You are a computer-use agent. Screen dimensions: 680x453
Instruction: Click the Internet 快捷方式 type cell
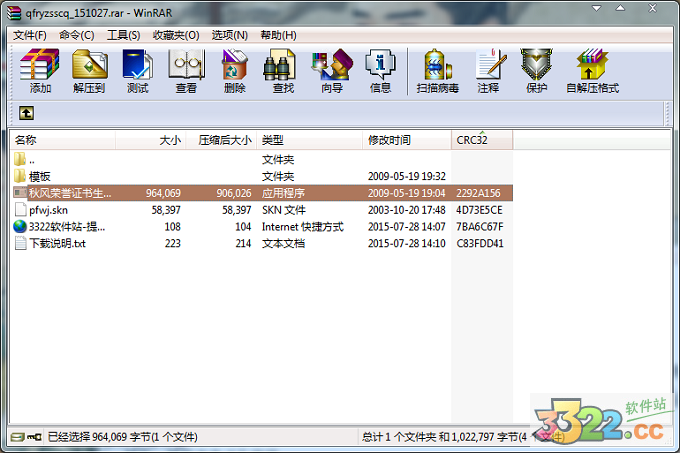point(303,227)
